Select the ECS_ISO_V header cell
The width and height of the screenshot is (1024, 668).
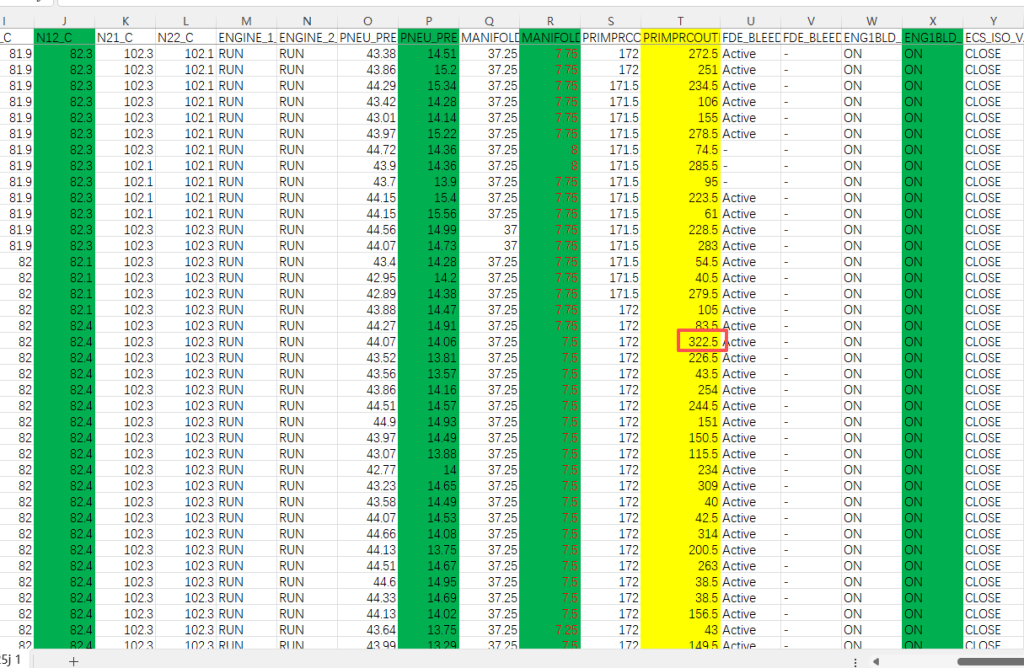tap(993, 37)
